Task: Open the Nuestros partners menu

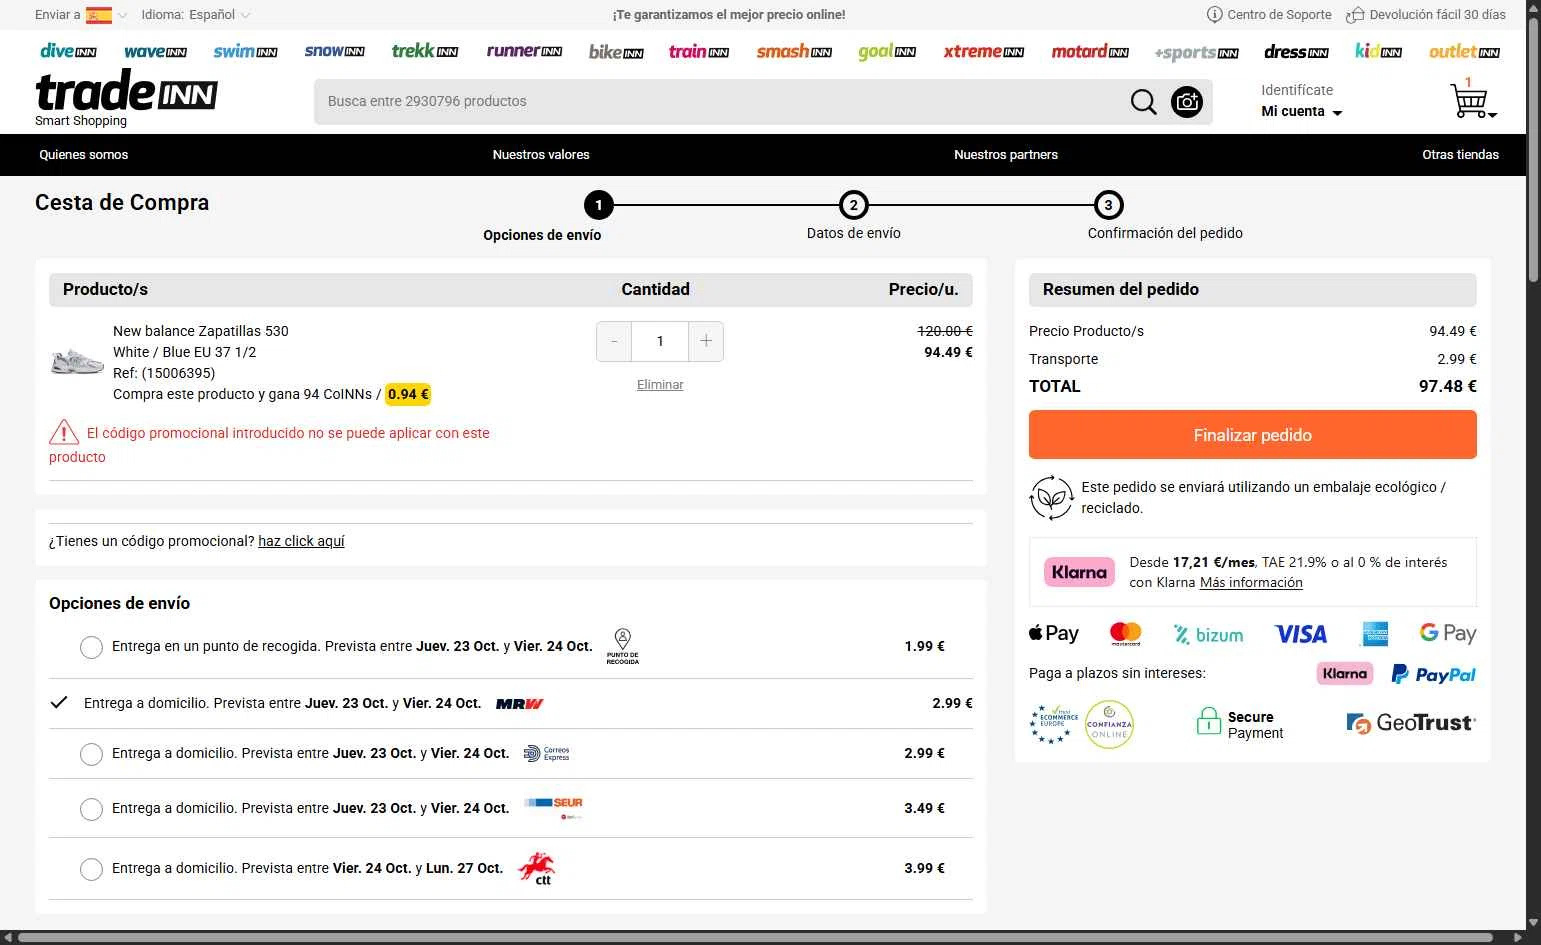Action: pyautogui.click(x=1006, y=155)
